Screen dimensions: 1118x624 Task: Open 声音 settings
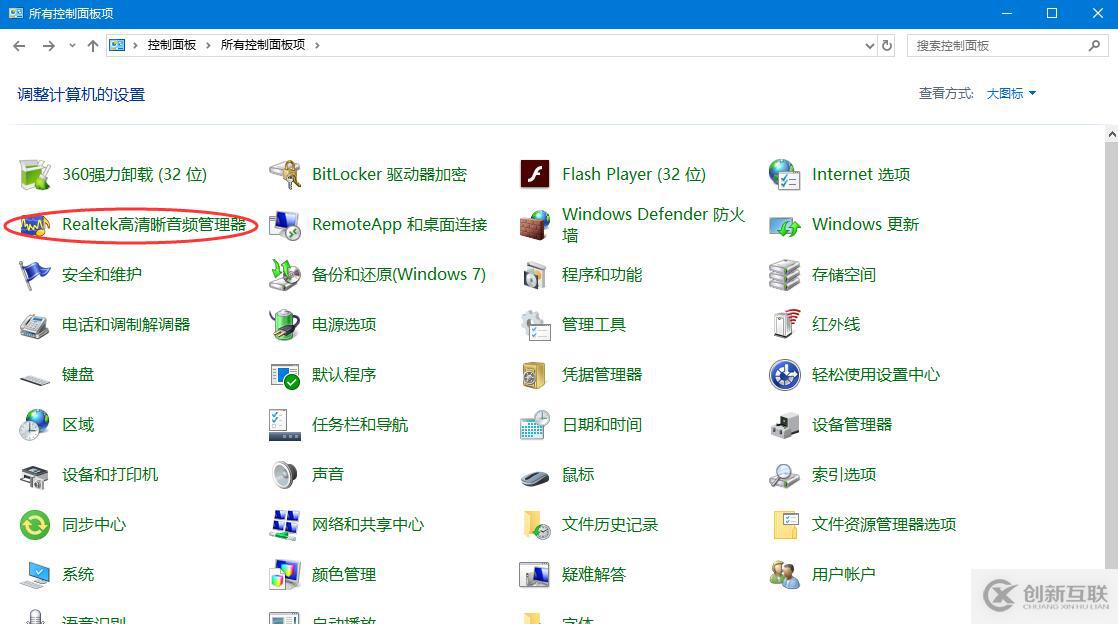point(327,474)
